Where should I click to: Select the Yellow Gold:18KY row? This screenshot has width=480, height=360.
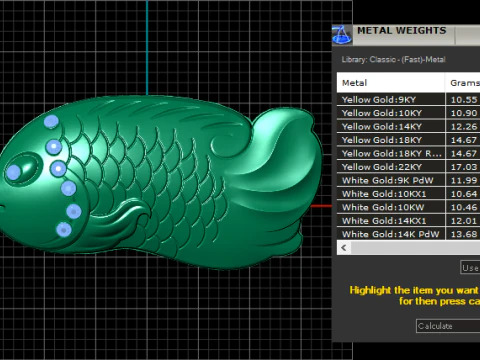pos(408,140)
